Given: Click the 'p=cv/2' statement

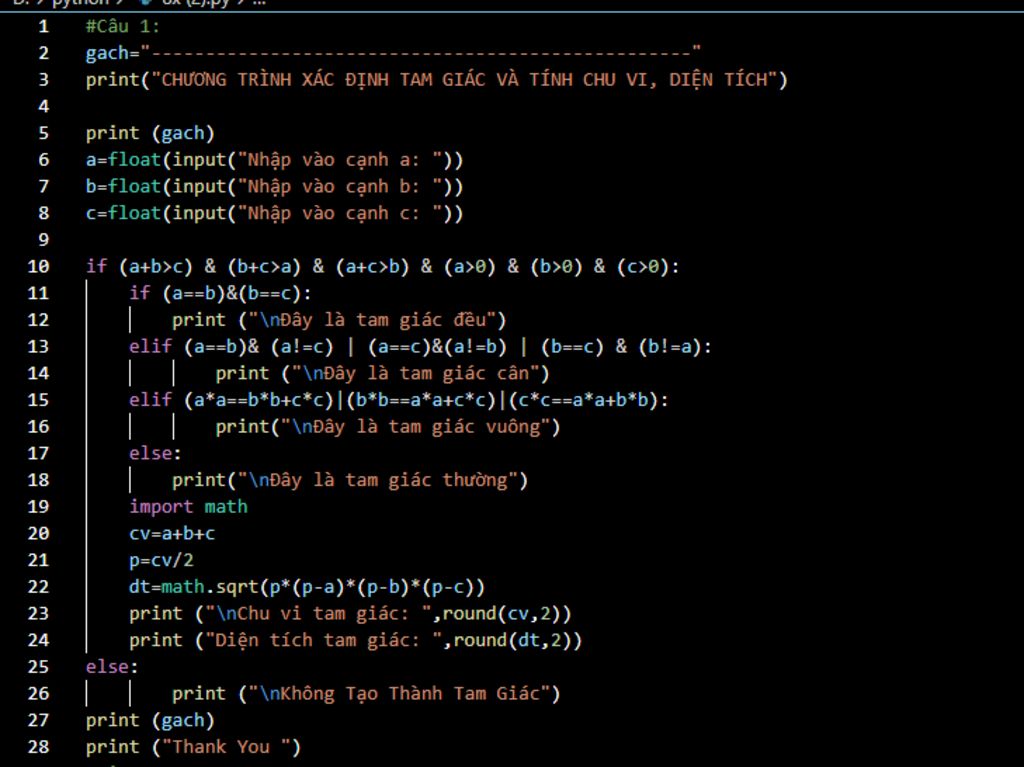Looking at the screenshot, I should (x=161, y=561).
